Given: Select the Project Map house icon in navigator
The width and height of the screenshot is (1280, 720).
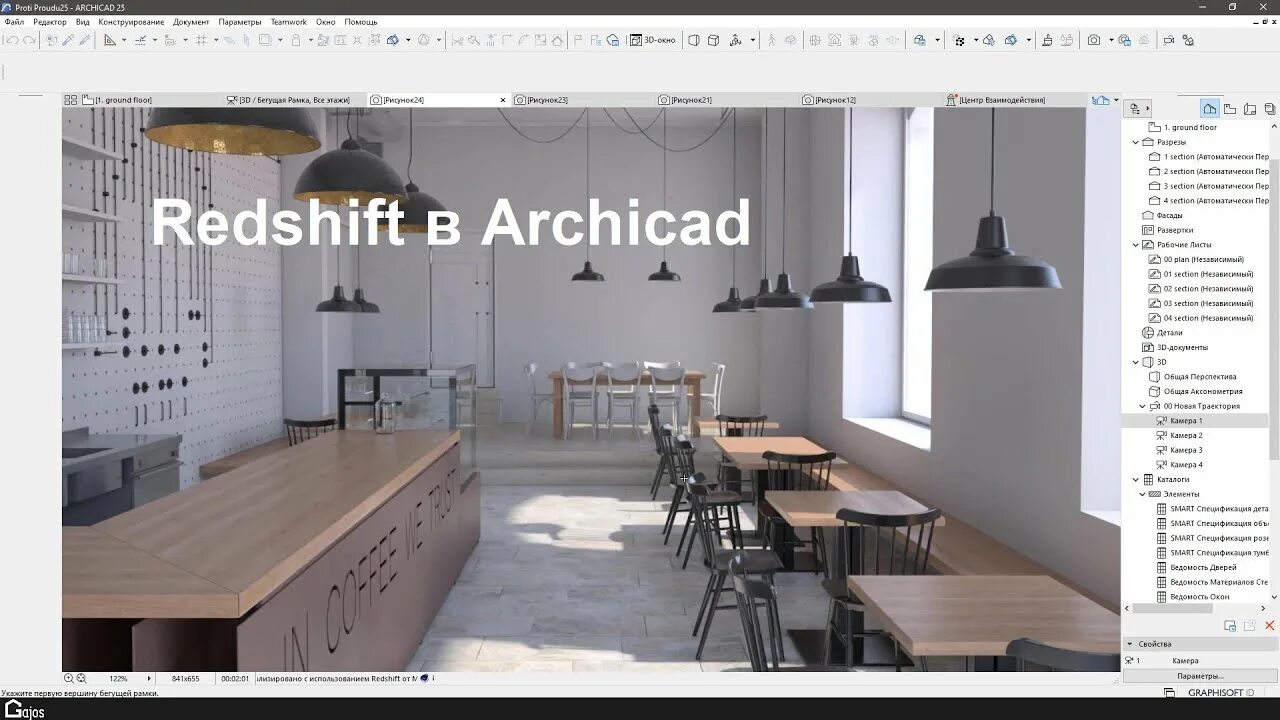Looking at the screenshot, I should (1210, 108).
